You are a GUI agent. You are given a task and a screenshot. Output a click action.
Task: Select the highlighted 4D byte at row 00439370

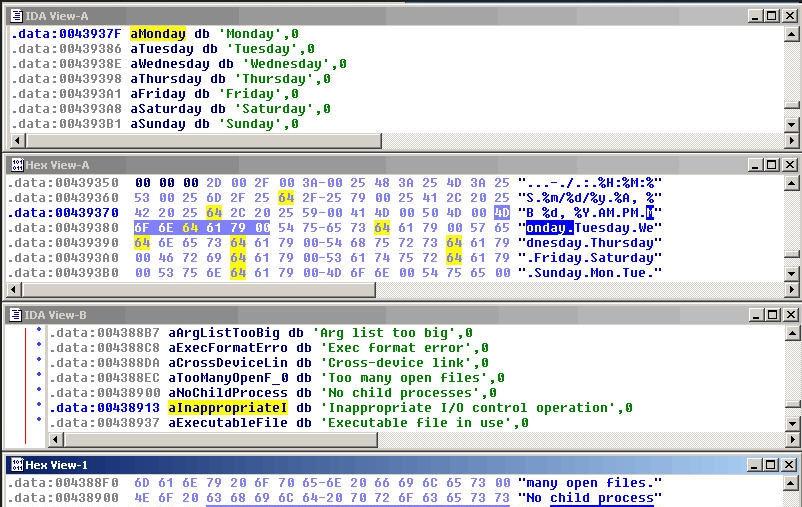[502, 213]
